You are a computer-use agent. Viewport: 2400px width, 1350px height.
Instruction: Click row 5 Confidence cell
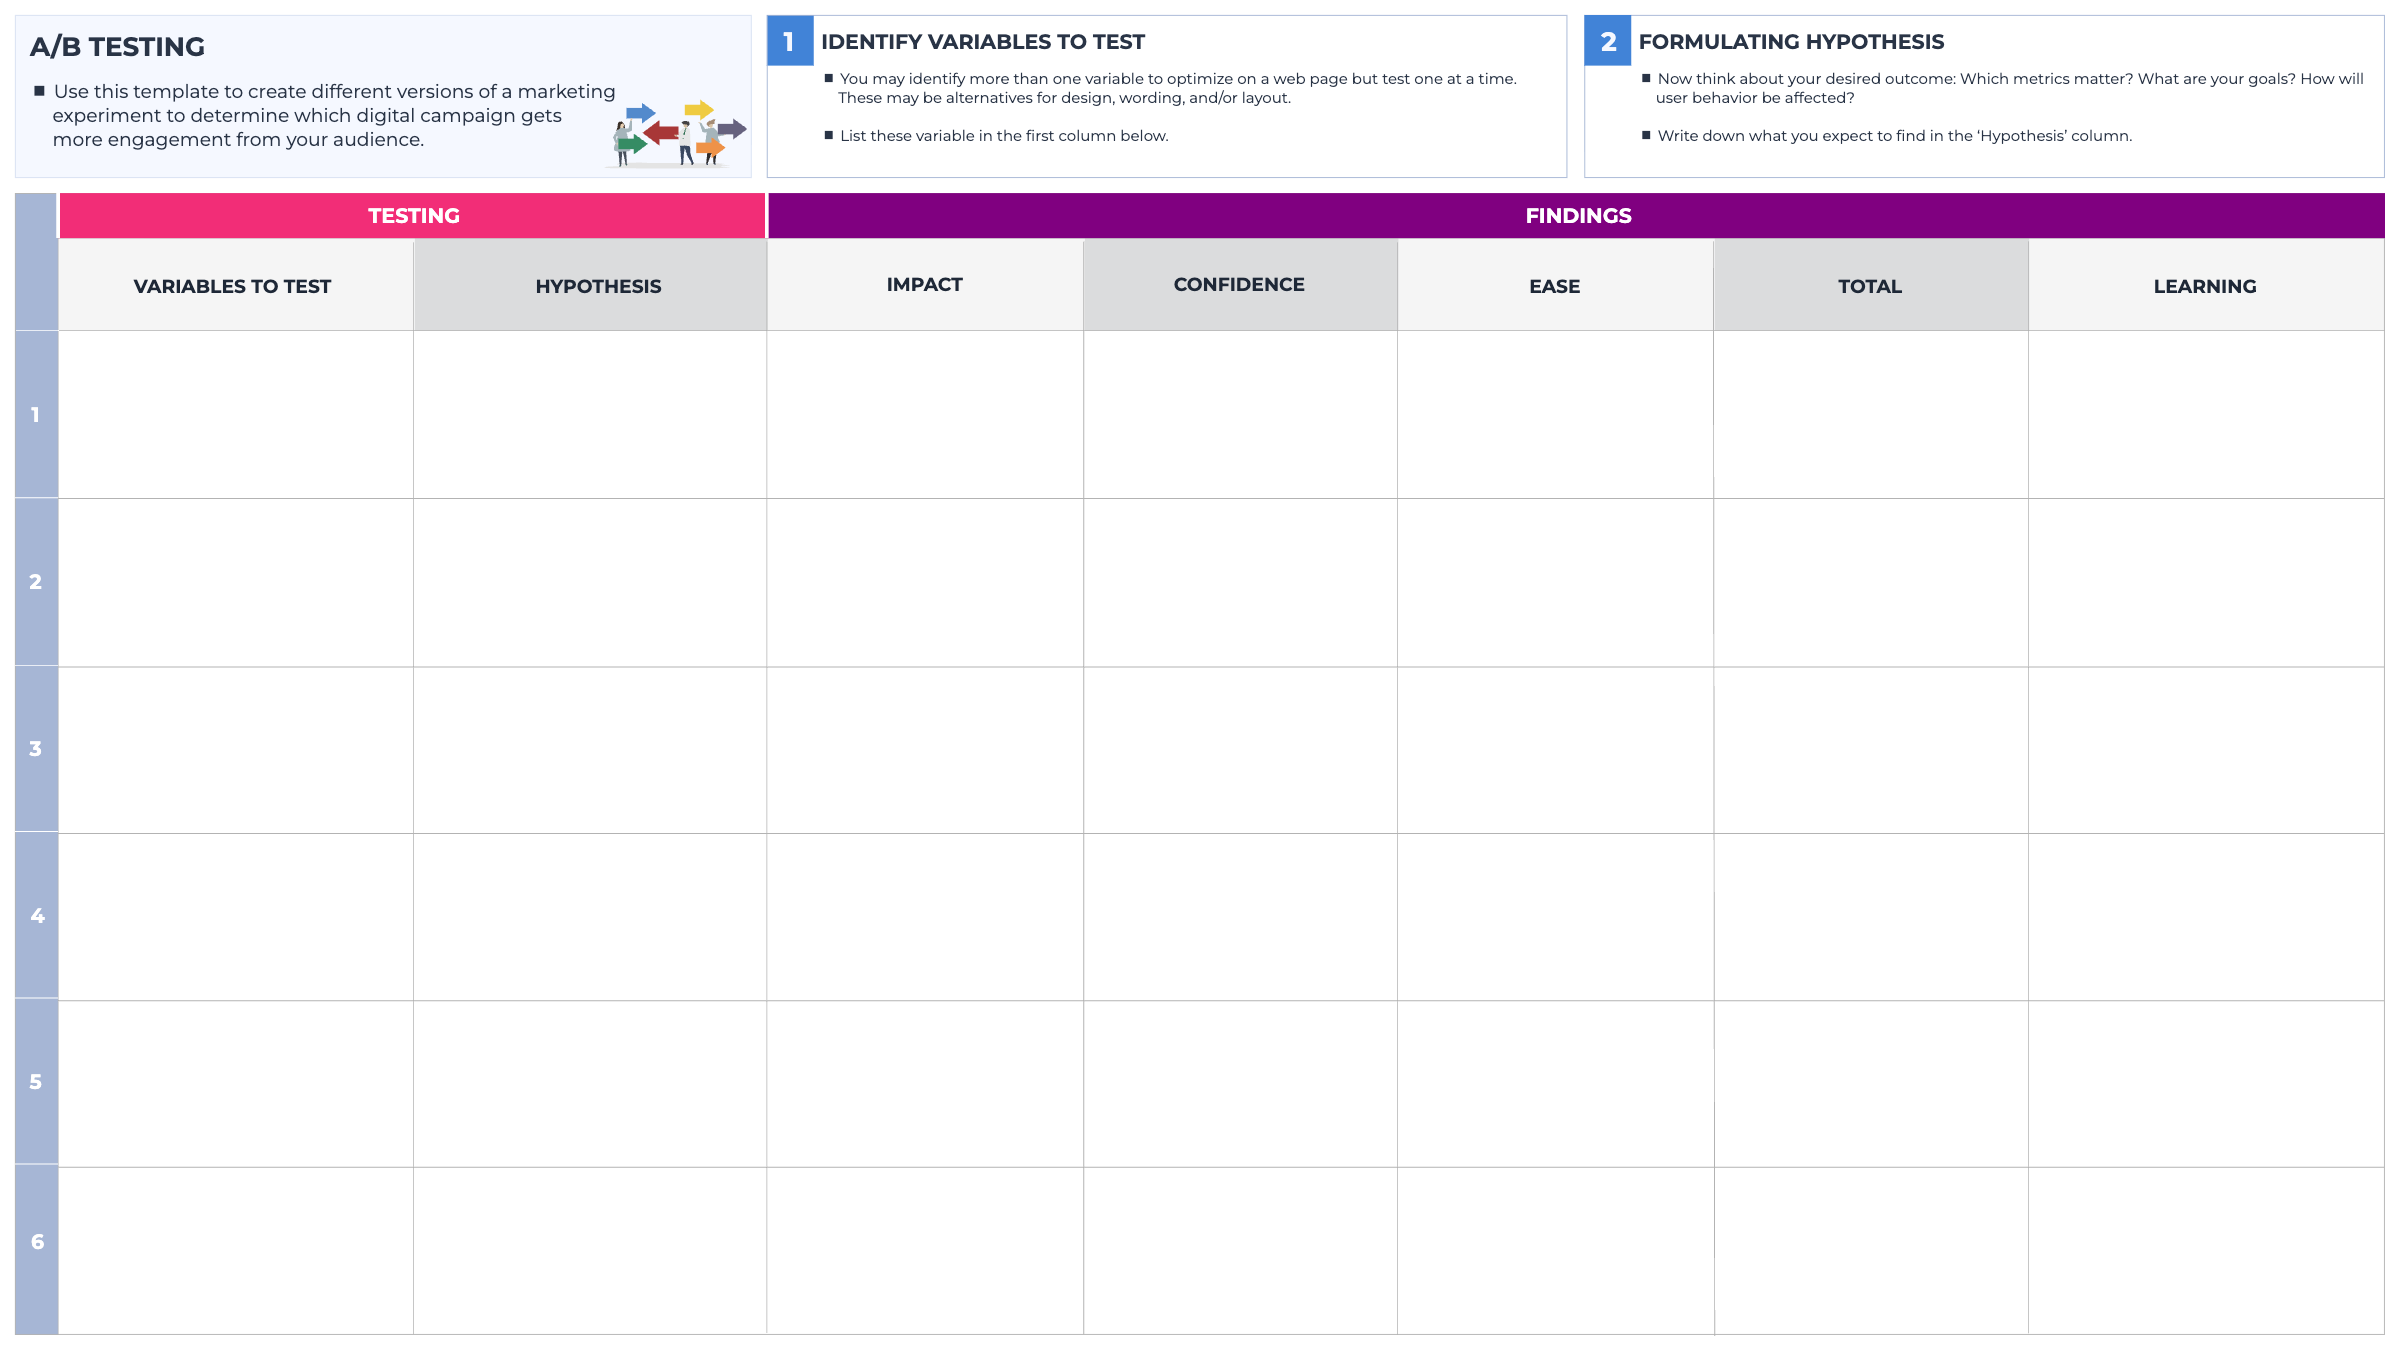(1240, 1084)
